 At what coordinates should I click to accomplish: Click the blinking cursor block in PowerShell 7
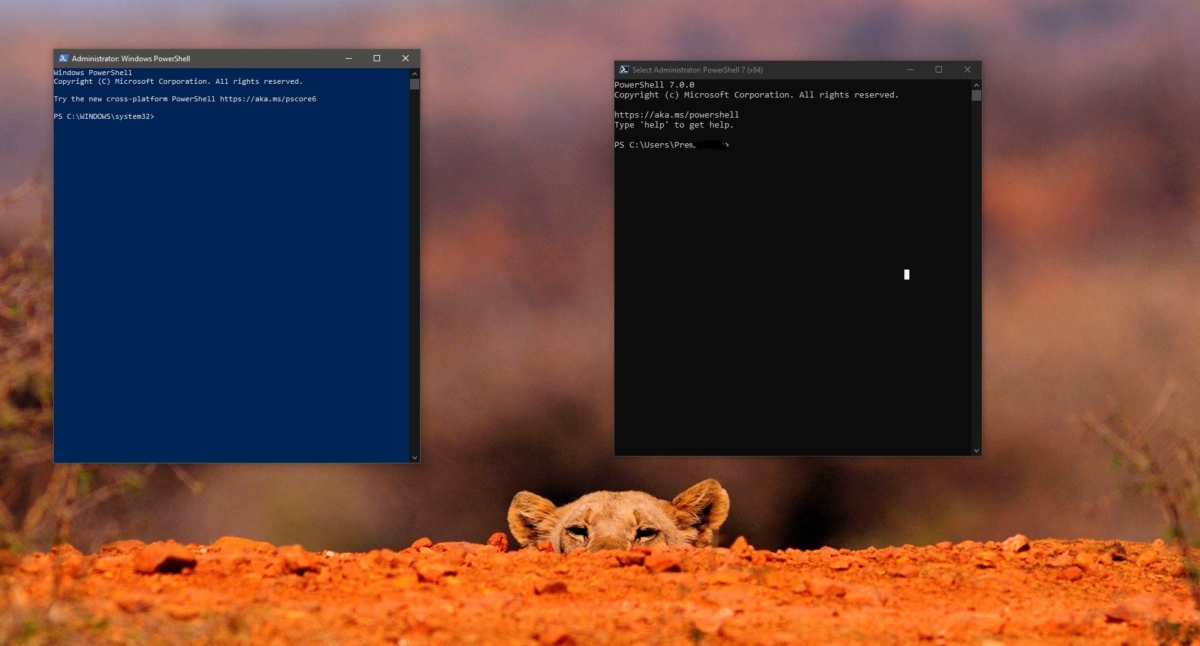[905, 274]
